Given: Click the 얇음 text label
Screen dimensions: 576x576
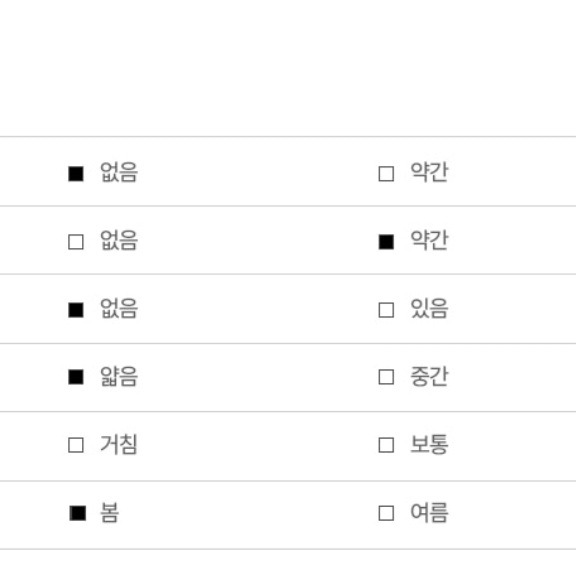Looking at the screenshot, I should tap(119, 377).
